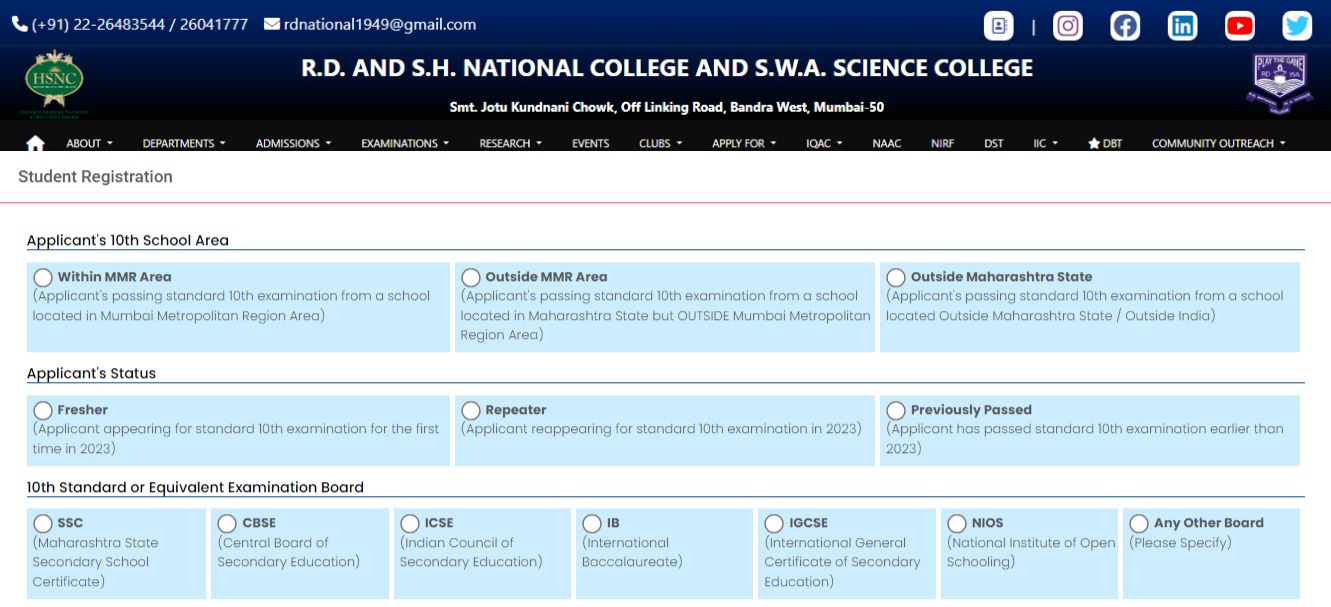Select CBSE examination board

(227, 523)
